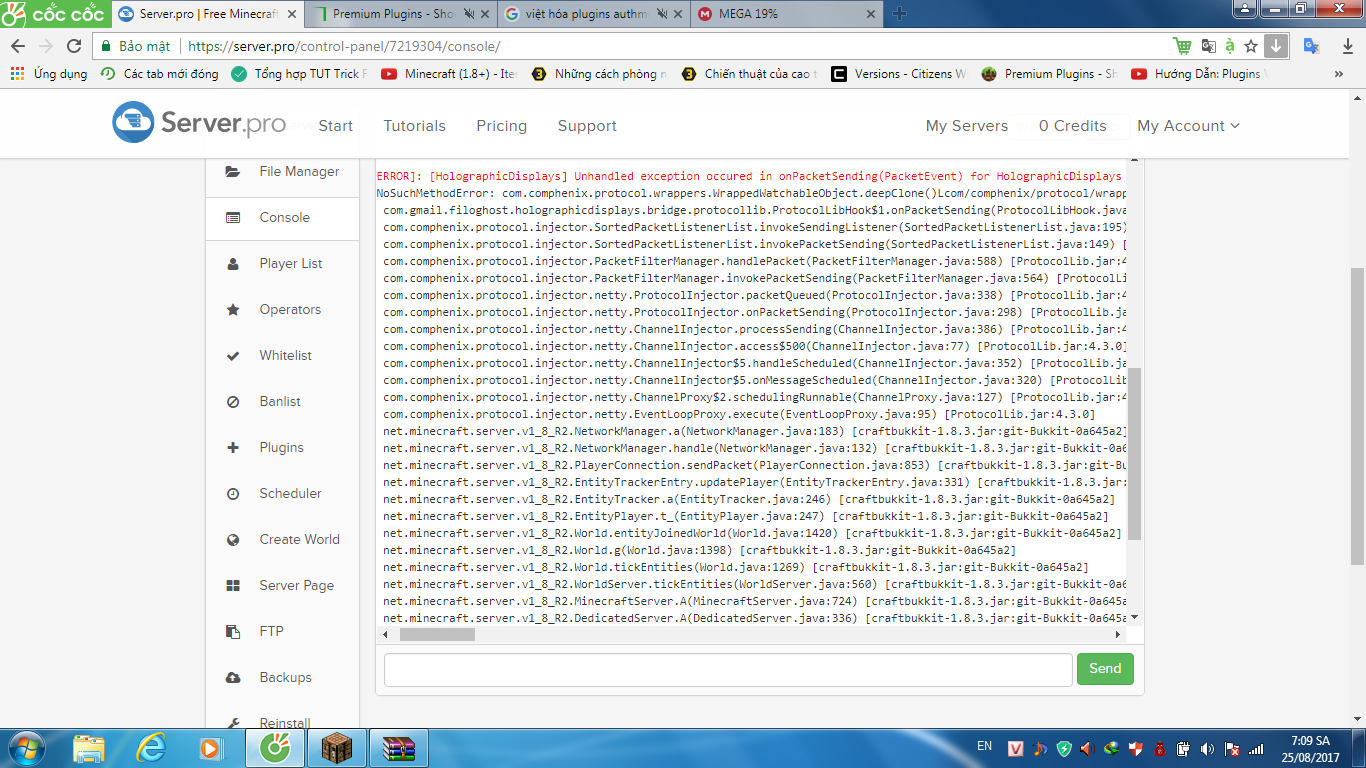
Task: Open Plugins via its plus icon
Action: point(233,448)
